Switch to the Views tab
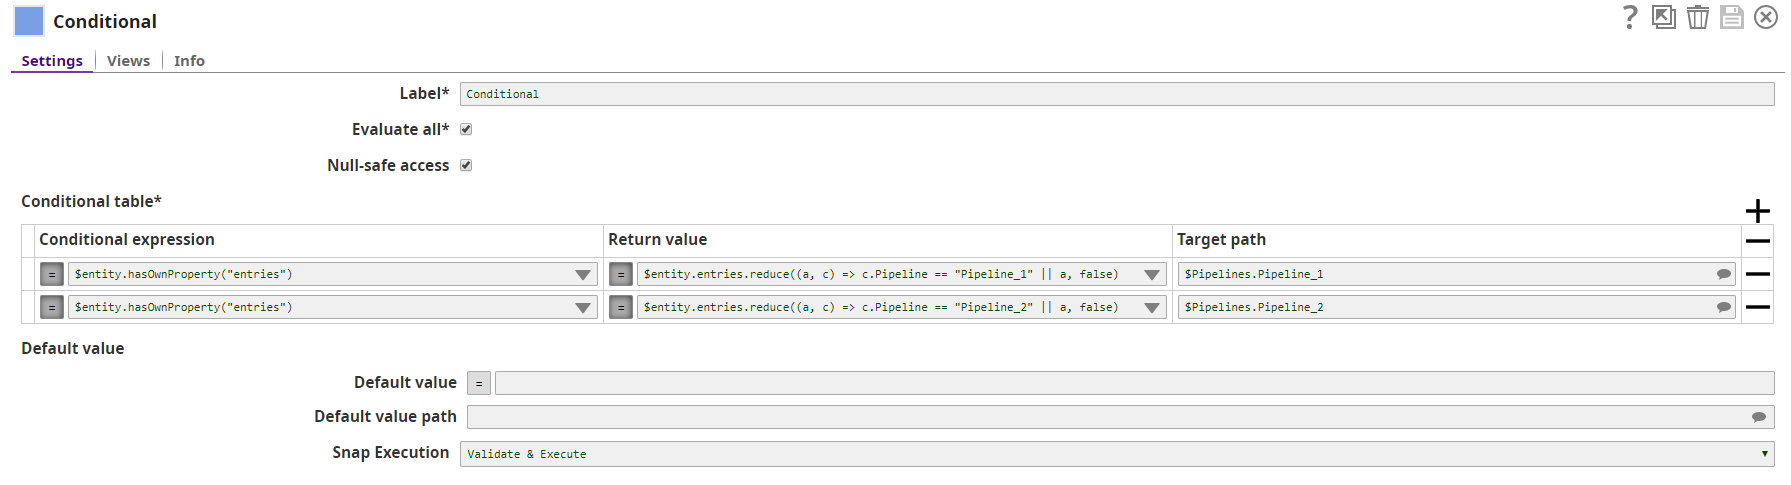 (128, 61)
